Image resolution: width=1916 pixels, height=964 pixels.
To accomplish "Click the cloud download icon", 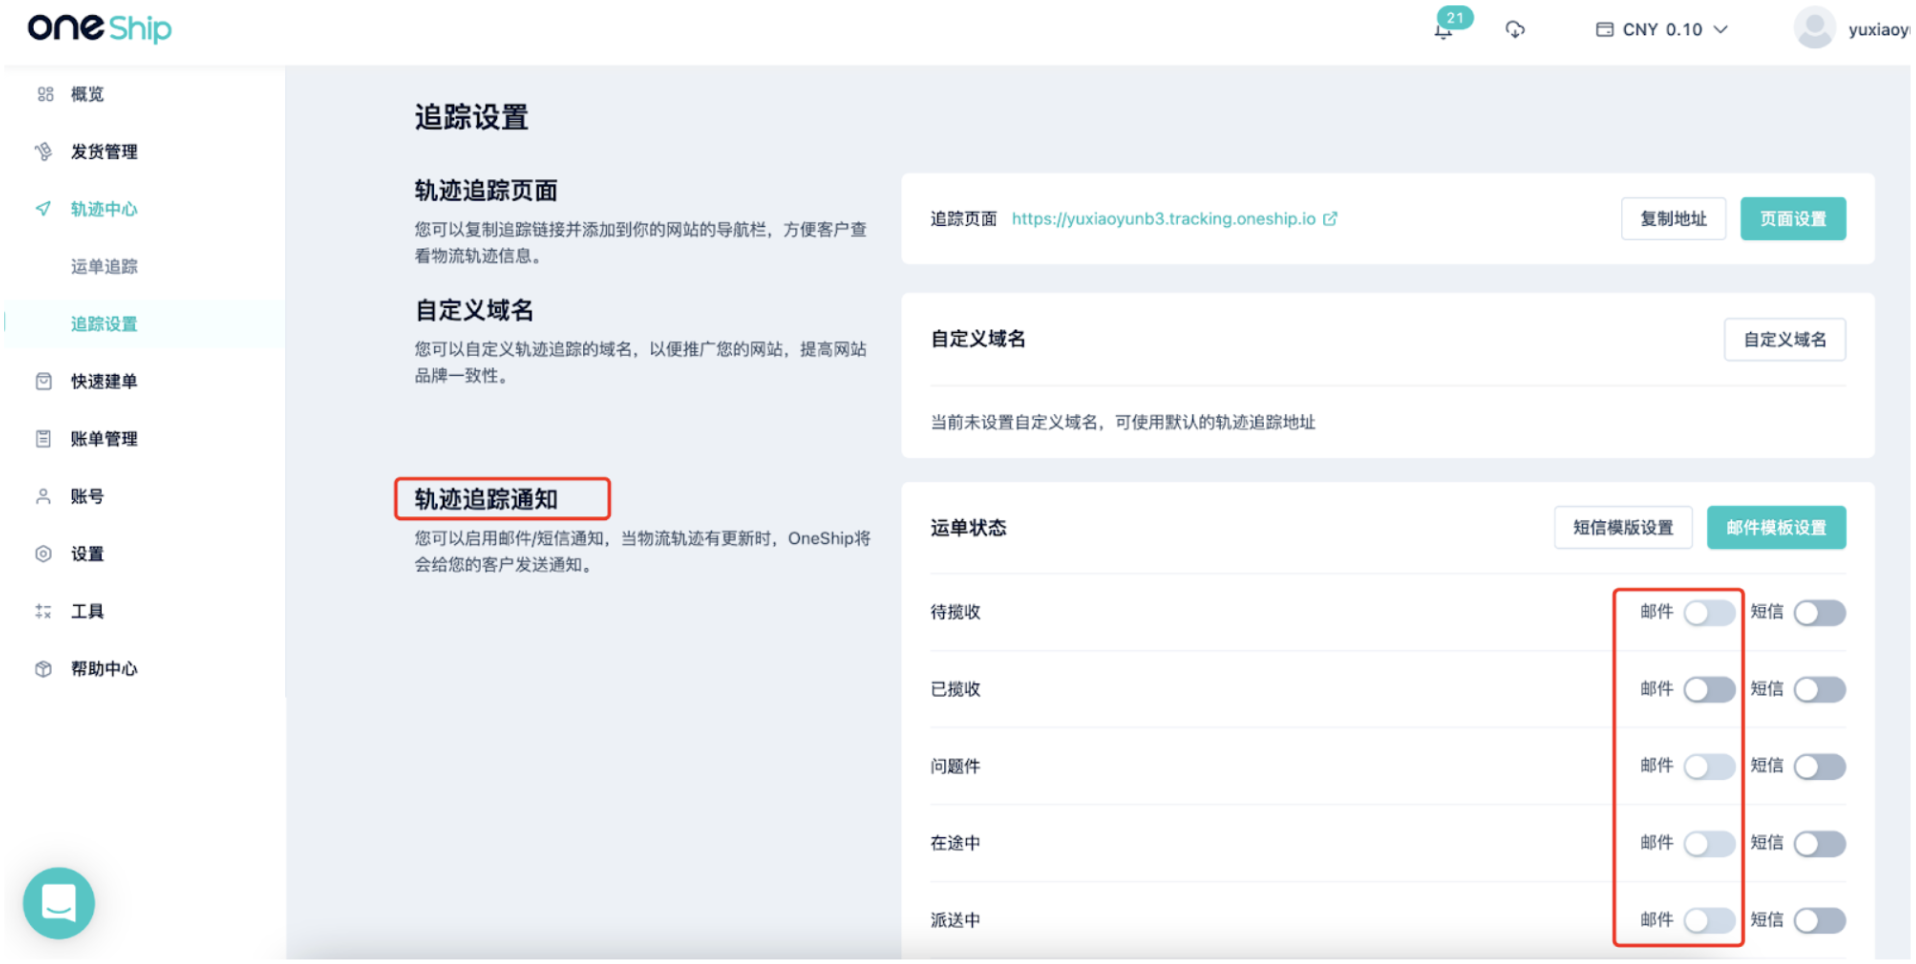I will 1515,30.
